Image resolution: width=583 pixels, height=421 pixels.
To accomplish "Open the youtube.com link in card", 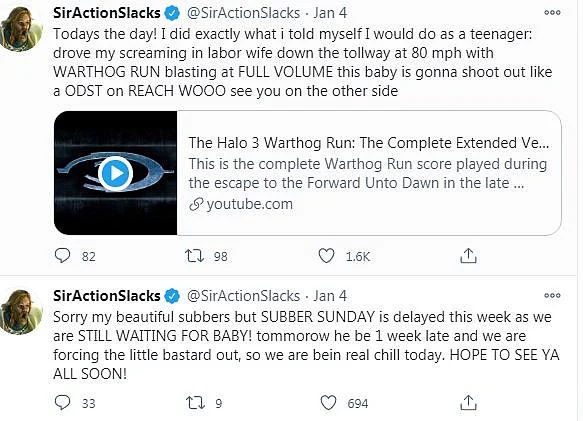I will [249, 204].
